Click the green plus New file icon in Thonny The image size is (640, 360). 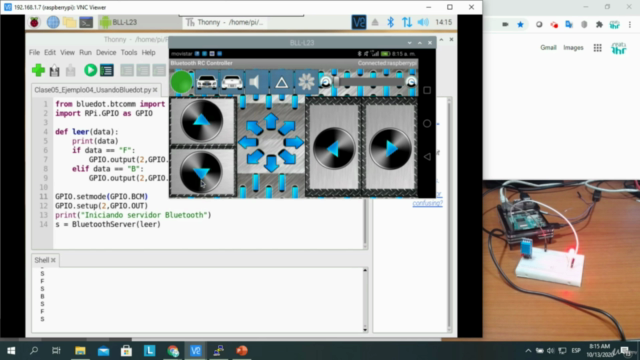[38, 70]
